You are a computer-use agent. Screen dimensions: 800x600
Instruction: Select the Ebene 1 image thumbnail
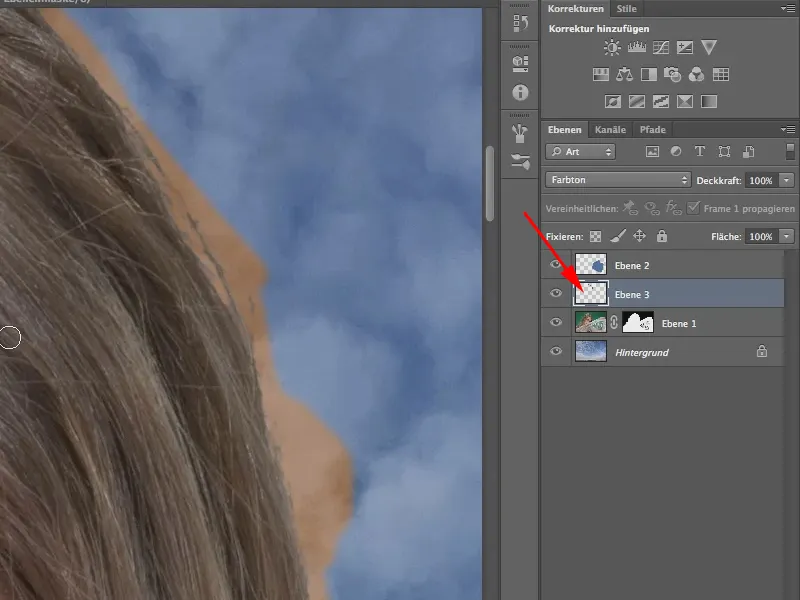click(x=591, y=322)
